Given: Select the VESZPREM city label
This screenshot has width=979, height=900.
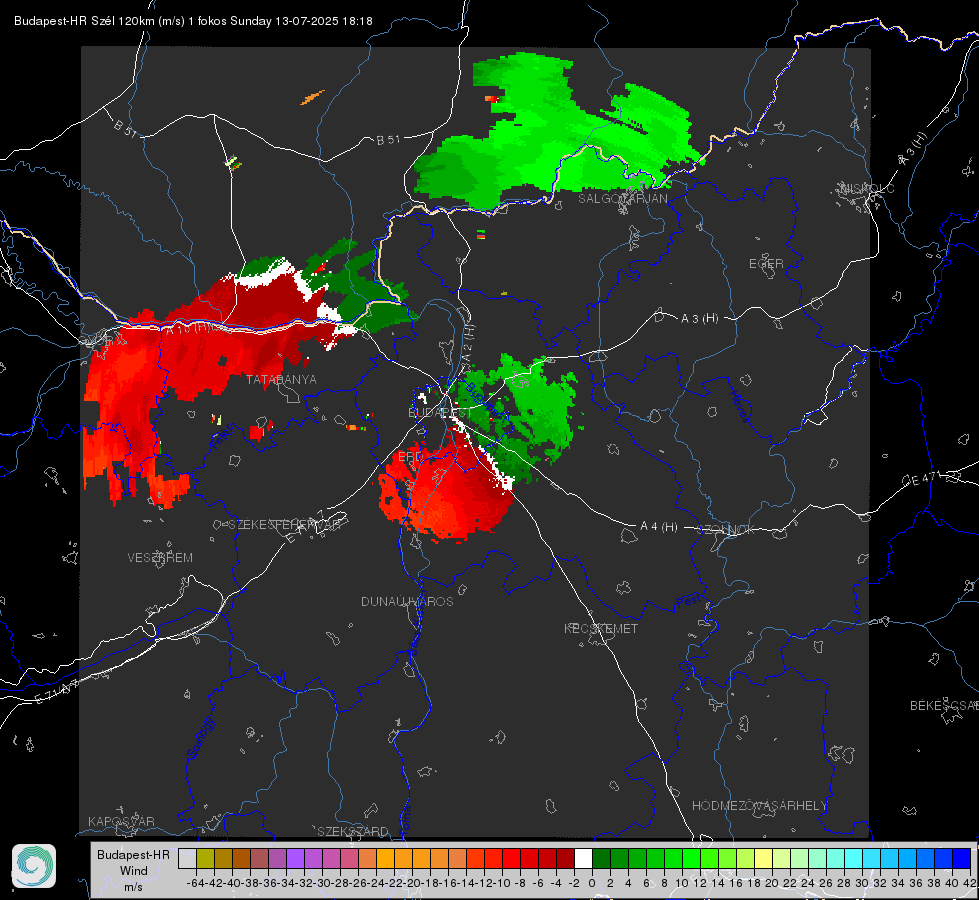Looking at the screenshot, I should [160, 558].
